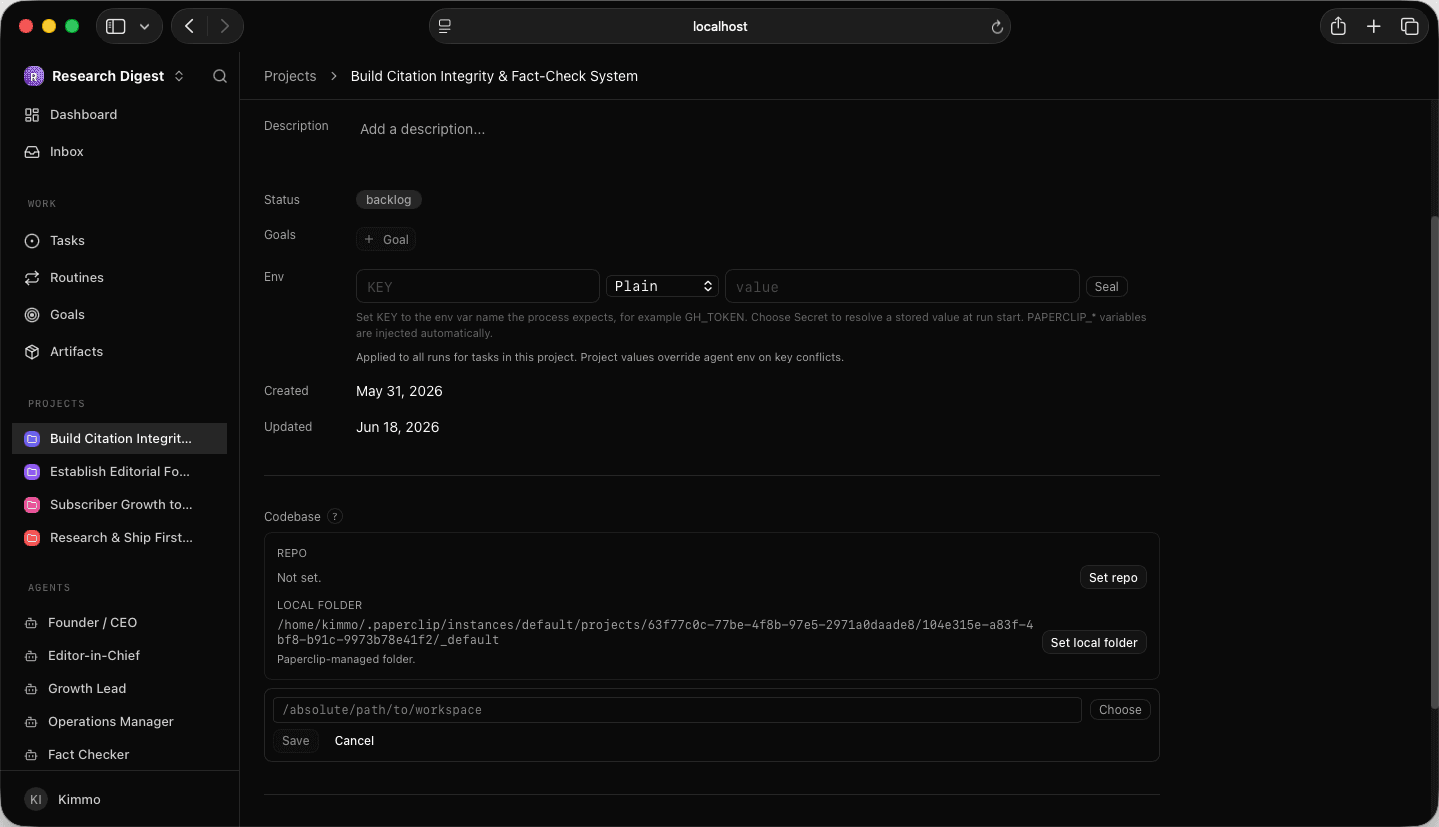
Task: Click the Codebase help question mark icon
Action: [x=335, y=517]
